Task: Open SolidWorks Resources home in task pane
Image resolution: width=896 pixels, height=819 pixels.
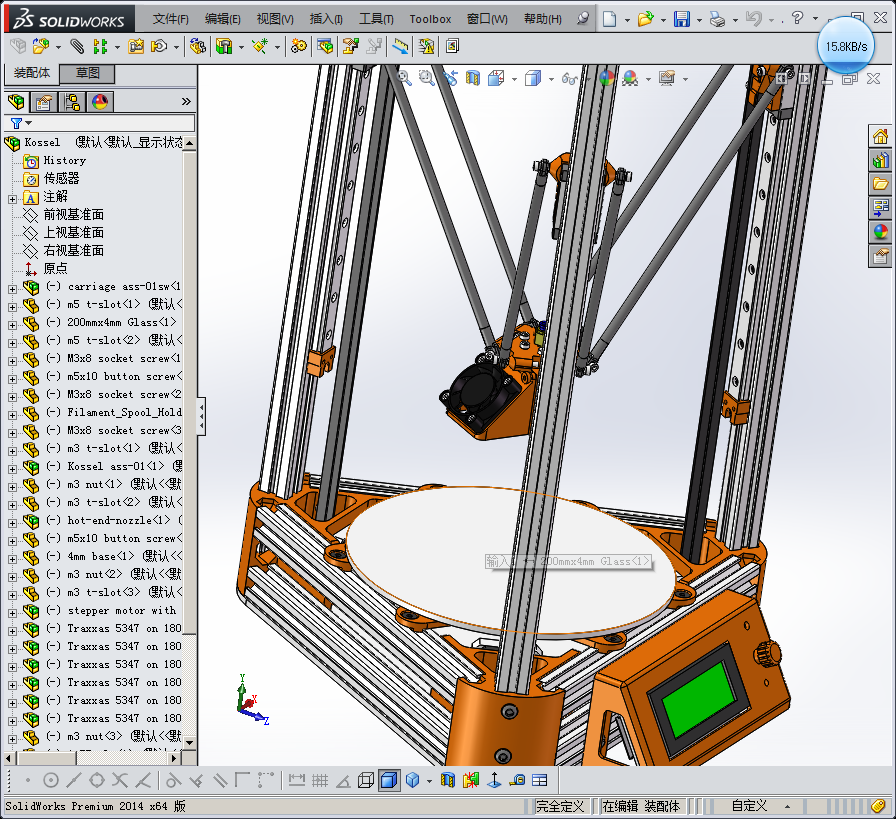Action: click(880, 137)
